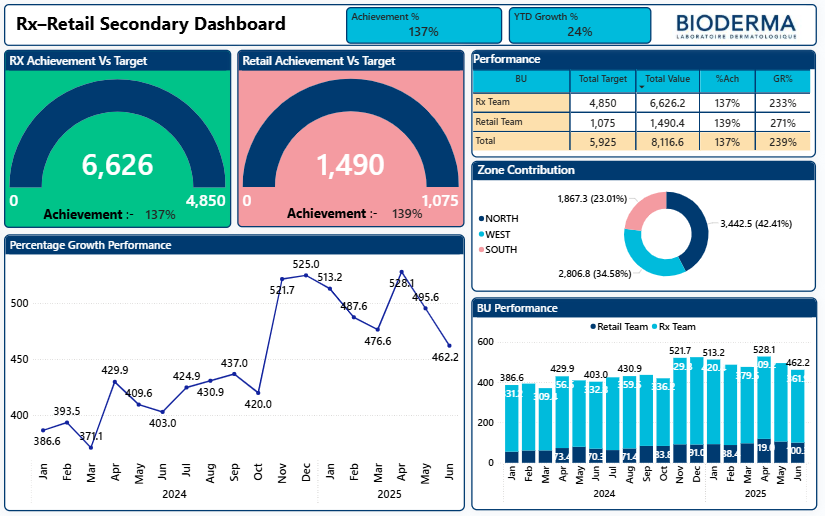Click the sort arrow under Total Value header
Screen dimensions: 825x516
coord(641,88)
